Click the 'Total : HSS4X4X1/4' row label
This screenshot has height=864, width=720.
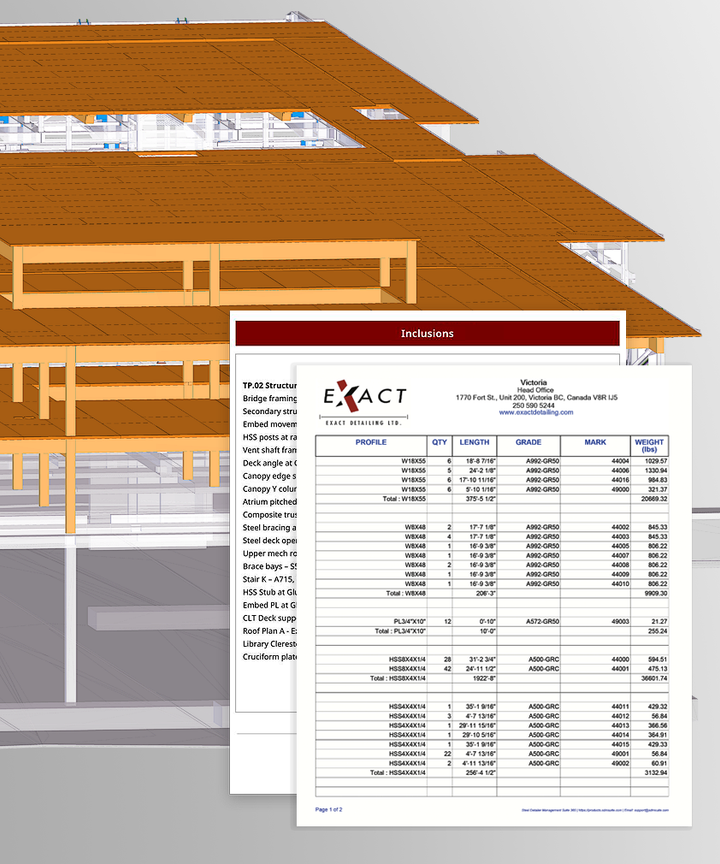[x=398, y=773]
